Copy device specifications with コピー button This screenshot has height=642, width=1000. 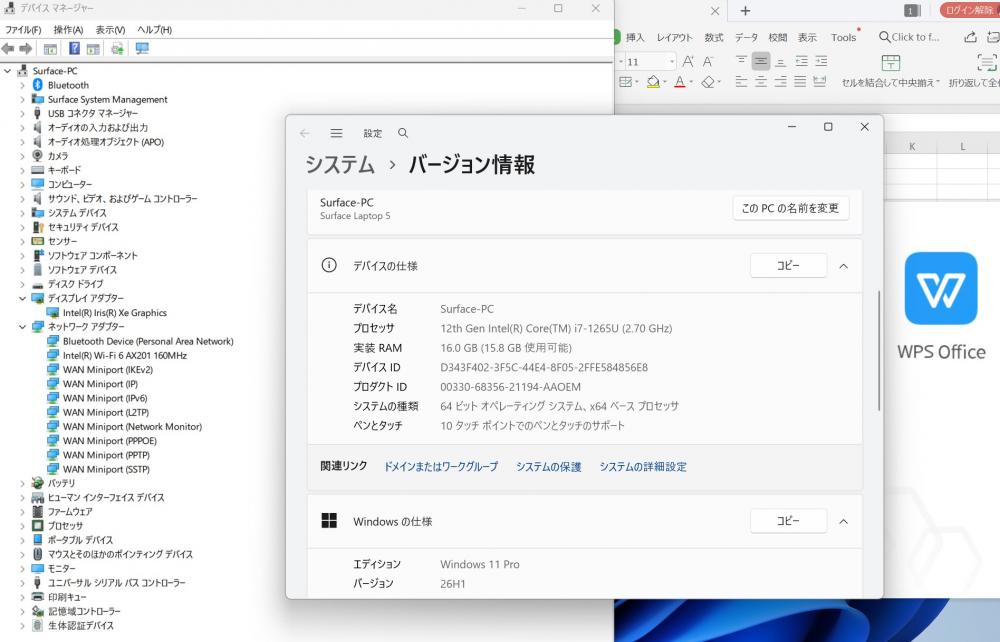coord(788,266)
